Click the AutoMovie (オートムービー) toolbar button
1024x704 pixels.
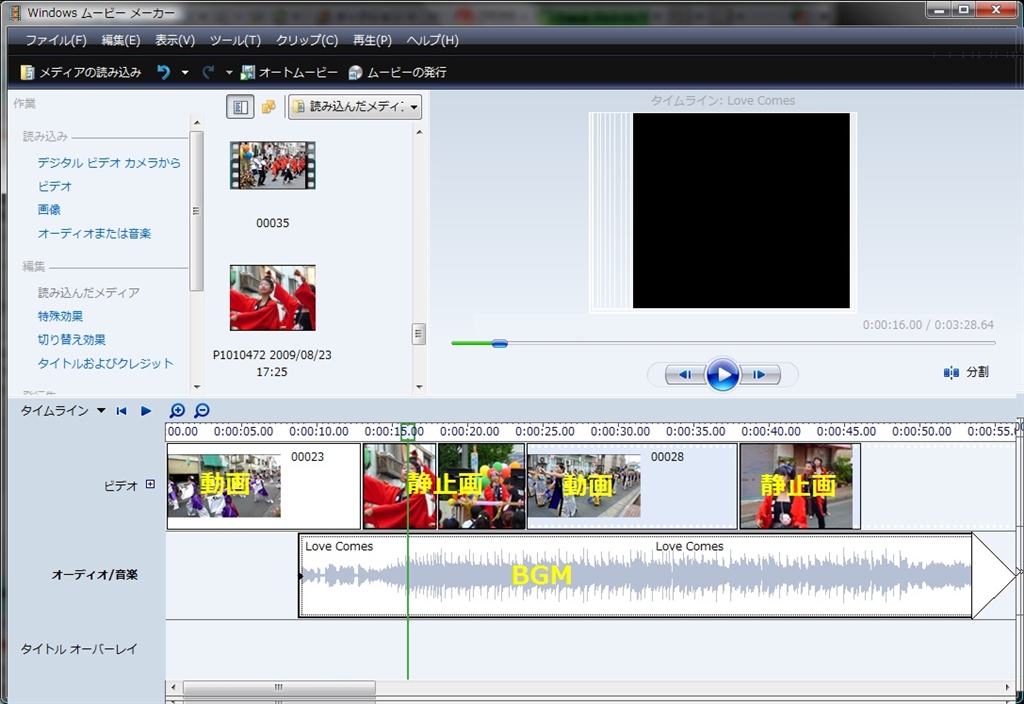point(289,72)
